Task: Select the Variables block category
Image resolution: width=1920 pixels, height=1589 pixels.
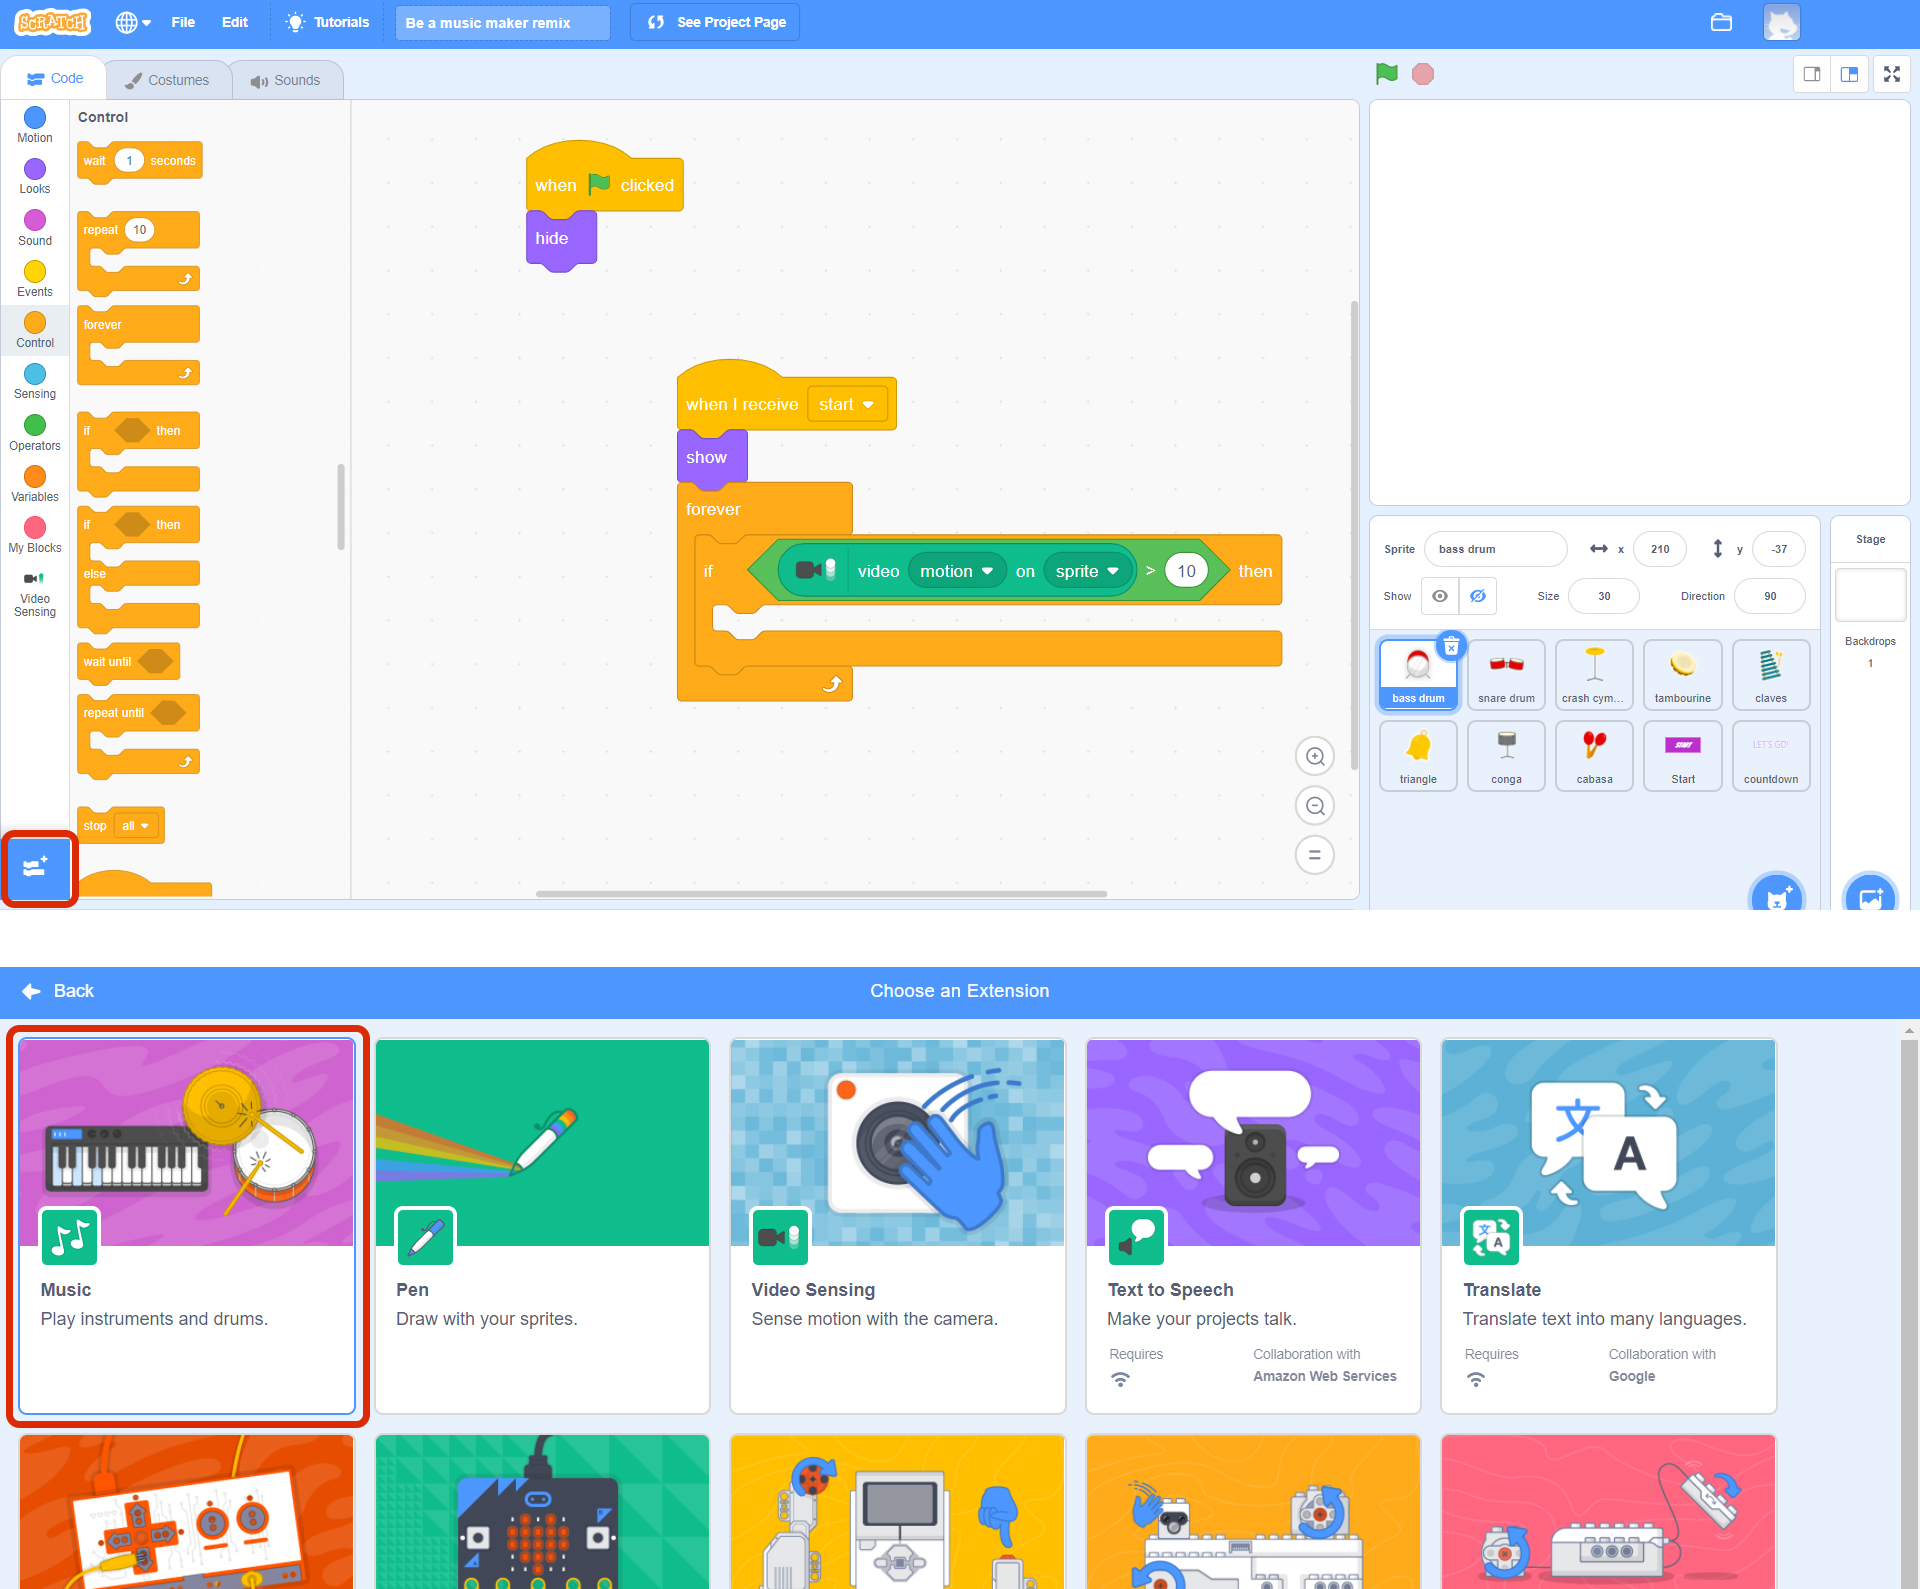Action: point(35,484)
